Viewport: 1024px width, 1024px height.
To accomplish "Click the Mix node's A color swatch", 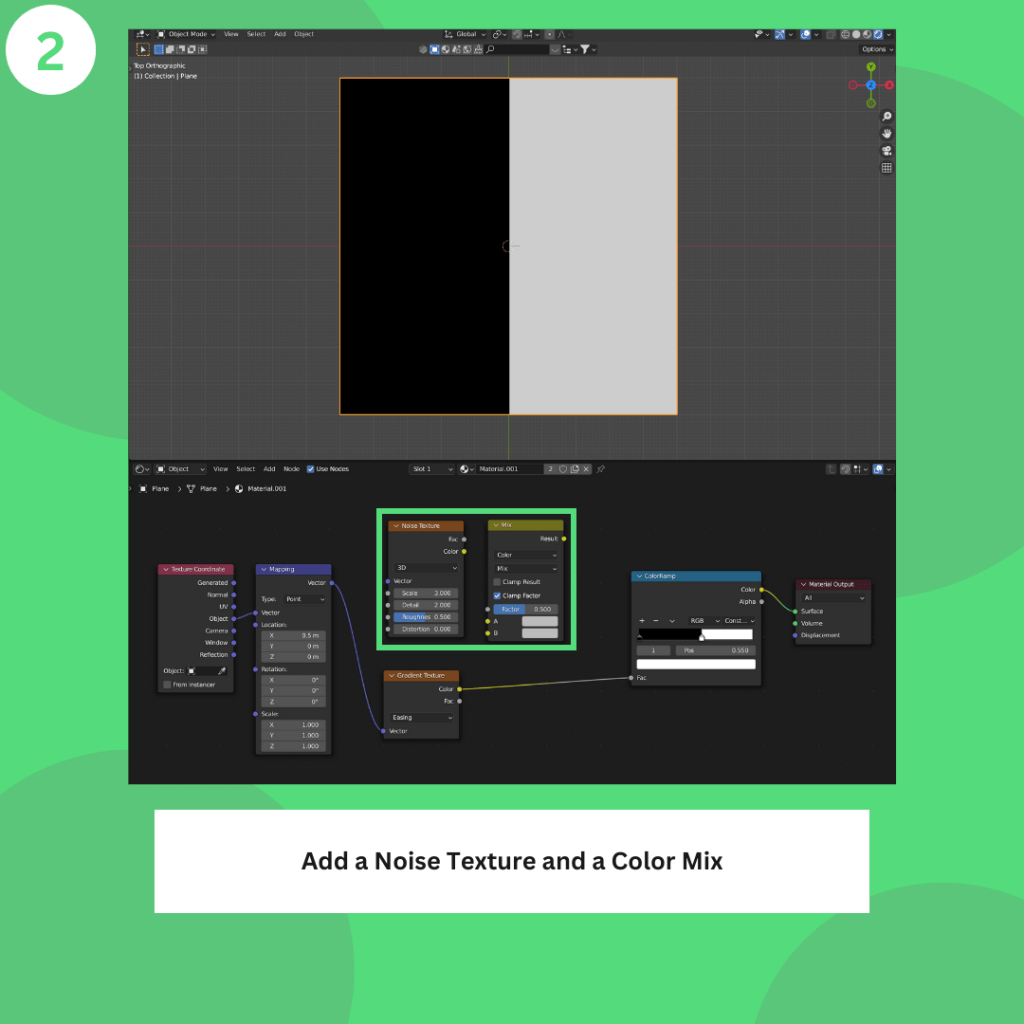I will point(539,621).
